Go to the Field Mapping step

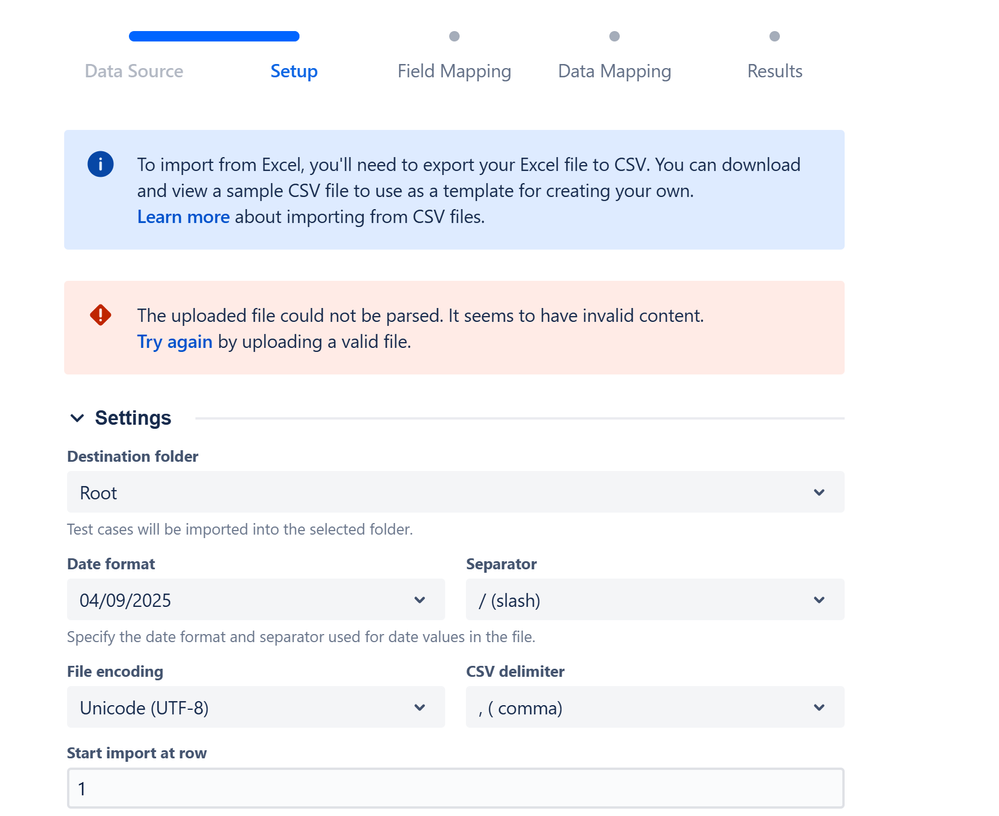tap(454, 71)
